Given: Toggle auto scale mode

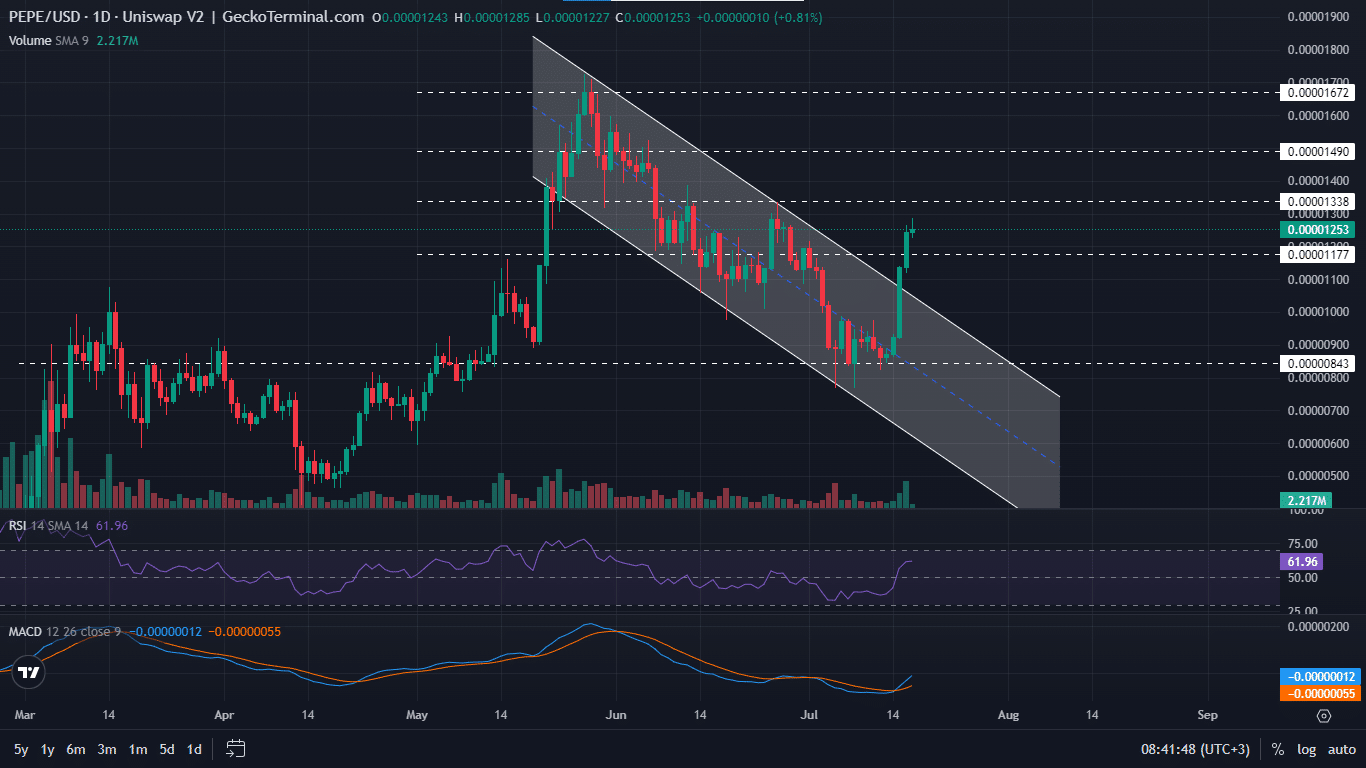Looking at the screenshot, I should [x=1342, y=749].
